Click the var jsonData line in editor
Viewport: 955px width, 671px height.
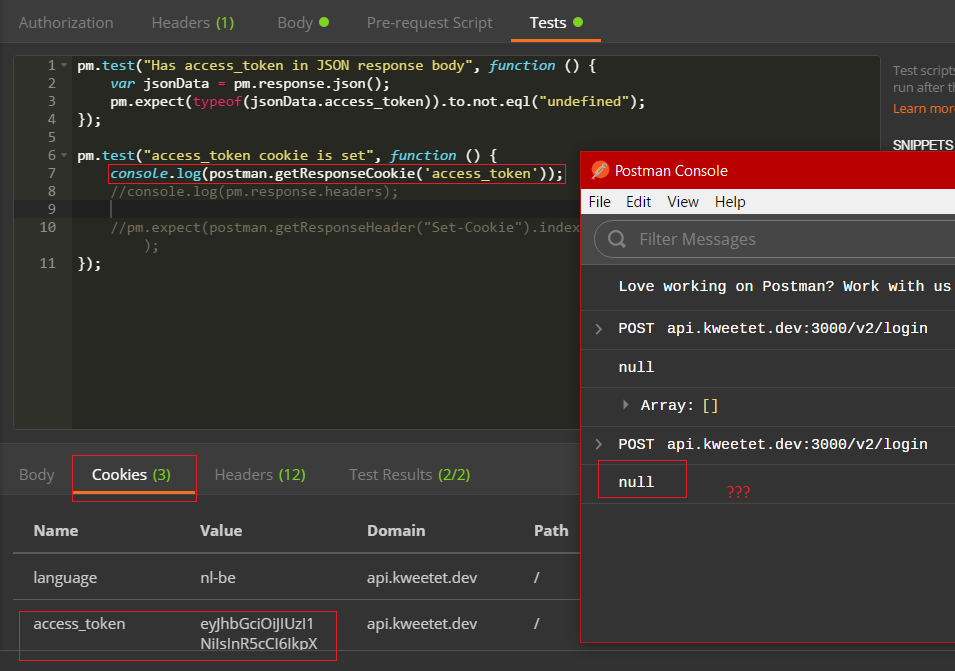click(250, 83)
